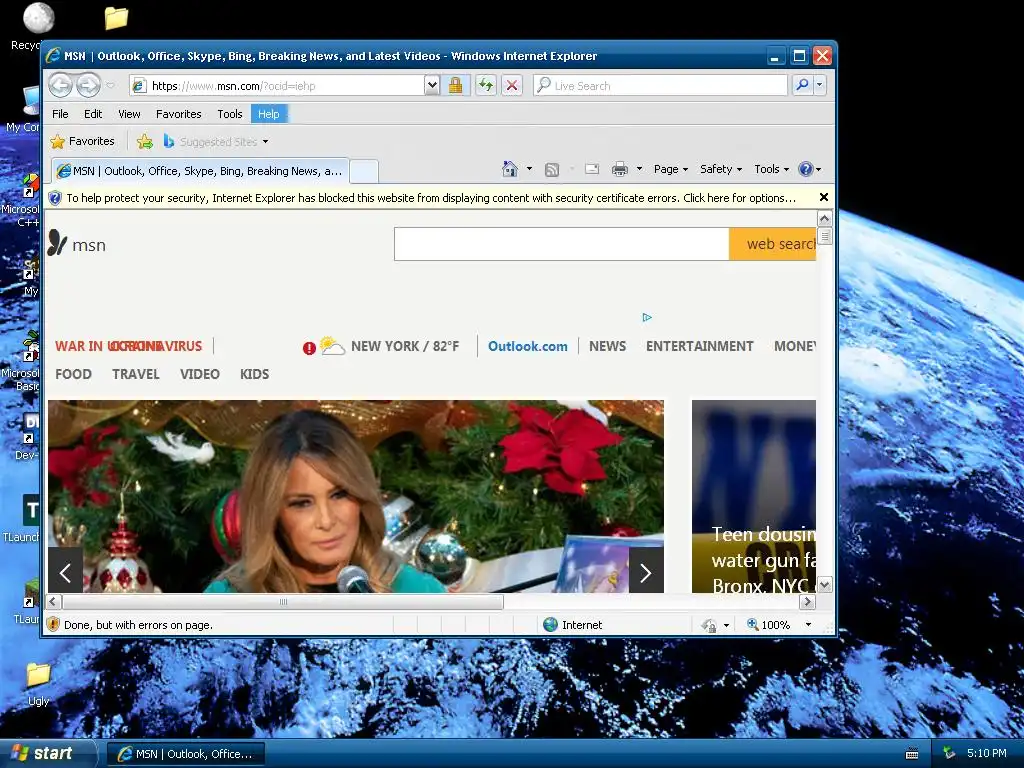The width and height of the screenshot is (1024, 768).
Task: Open the VIDEO section link
Action: pos(199,374)
